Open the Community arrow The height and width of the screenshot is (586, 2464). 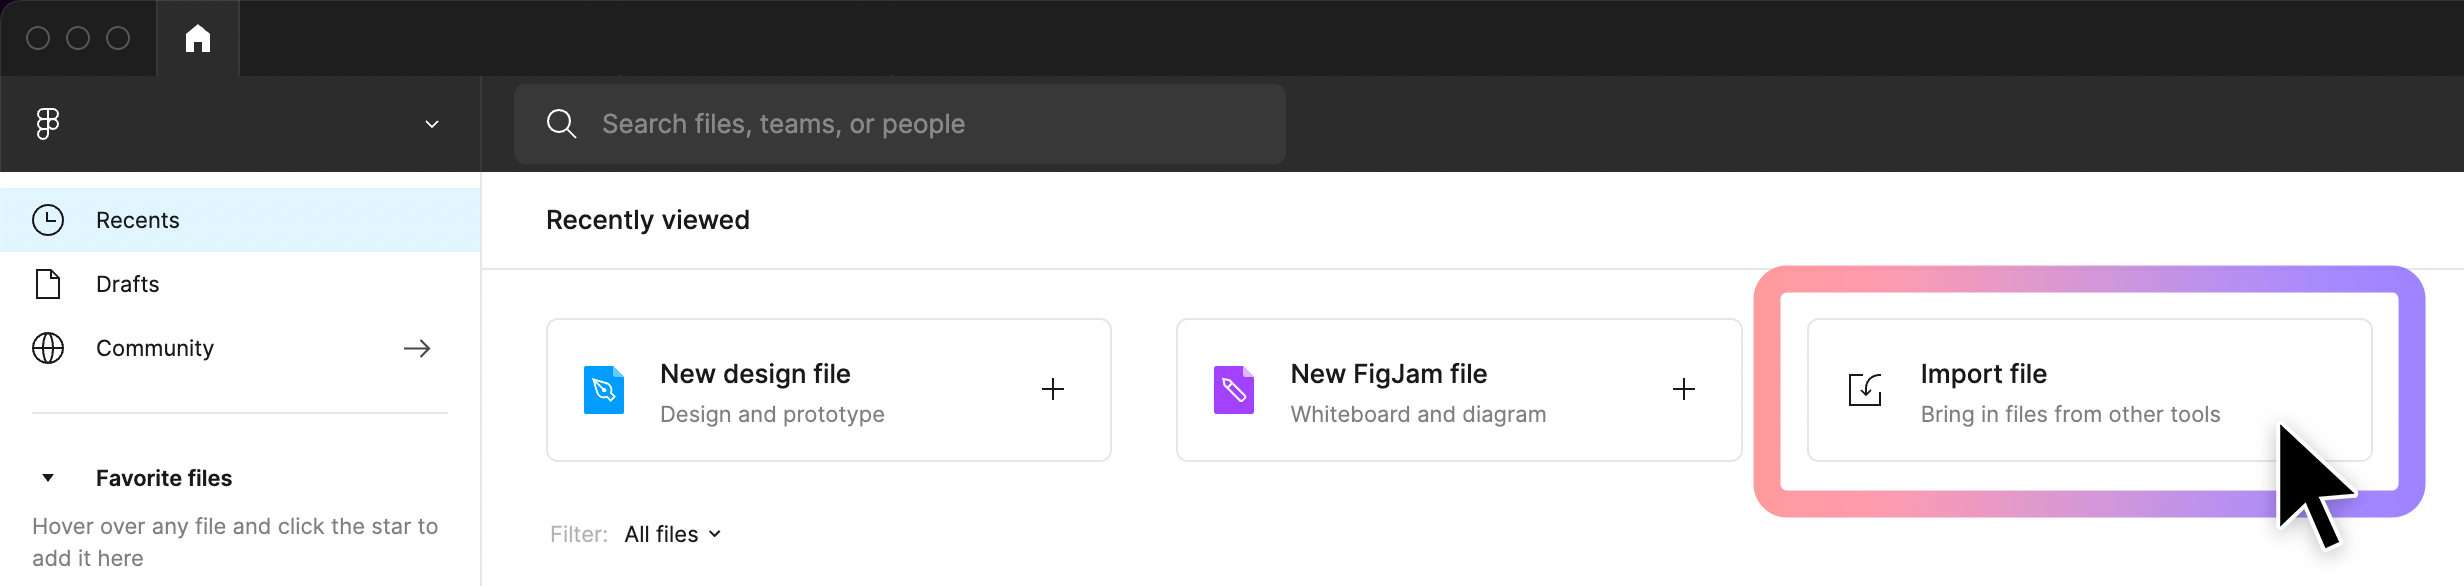417,348
